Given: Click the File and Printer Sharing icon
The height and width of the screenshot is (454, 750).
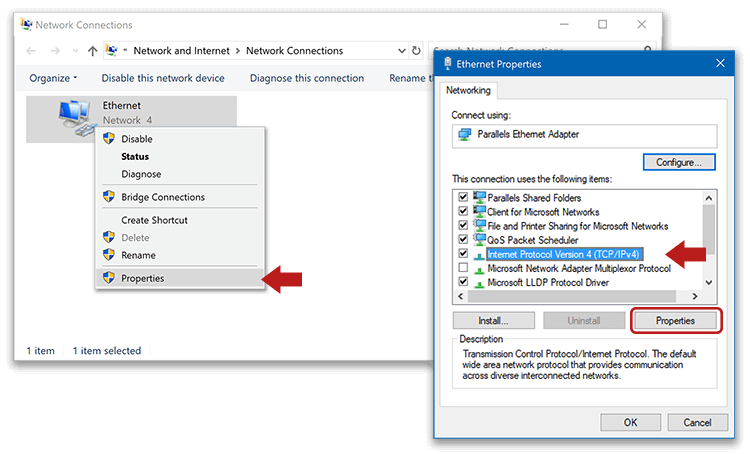Looking at the screenshot, I should (479, 225).
